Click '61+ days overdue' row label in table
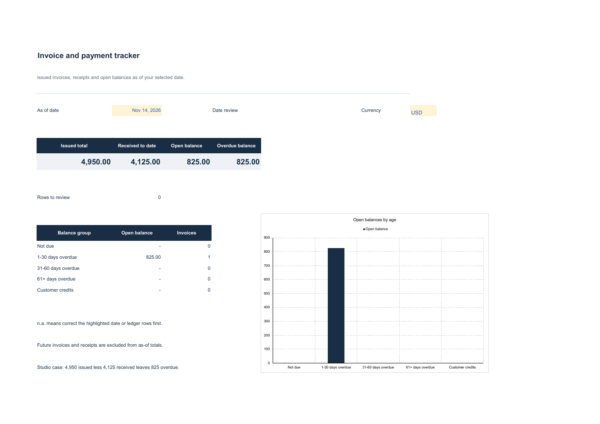This screenshot has height=424, width=600. pos(56,279)
